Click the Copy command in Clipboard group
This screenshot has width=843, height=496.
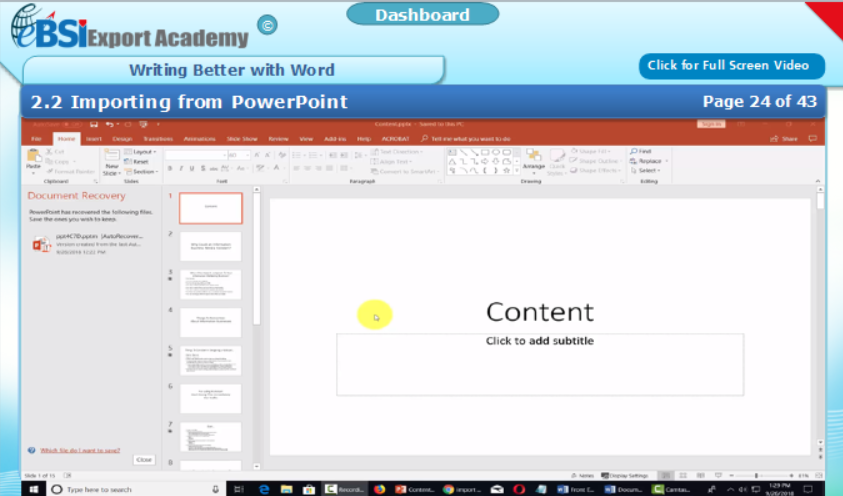coord(59,161)
